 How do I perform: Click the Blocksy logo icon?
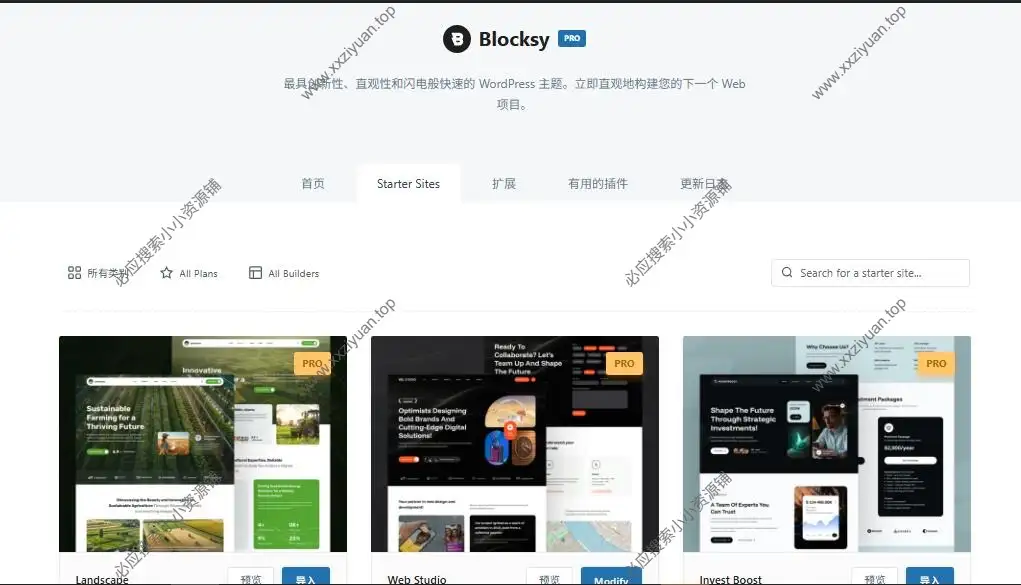458,39
